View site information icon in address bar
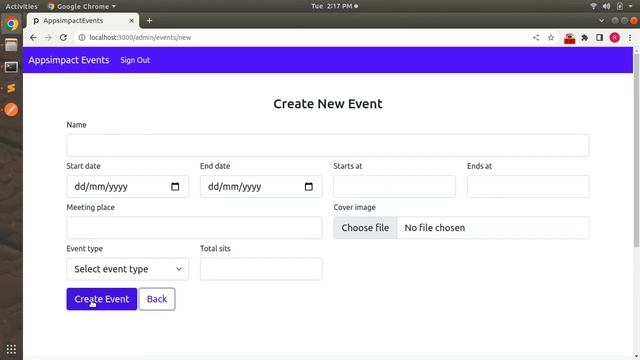The width and height of the screenshot is (640, 360). pos(82,38)
